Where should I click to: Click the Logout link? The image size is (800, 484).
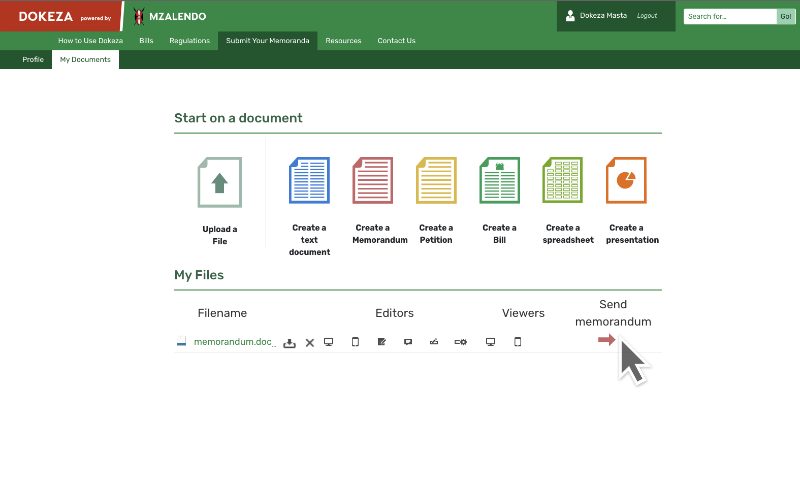647,16
